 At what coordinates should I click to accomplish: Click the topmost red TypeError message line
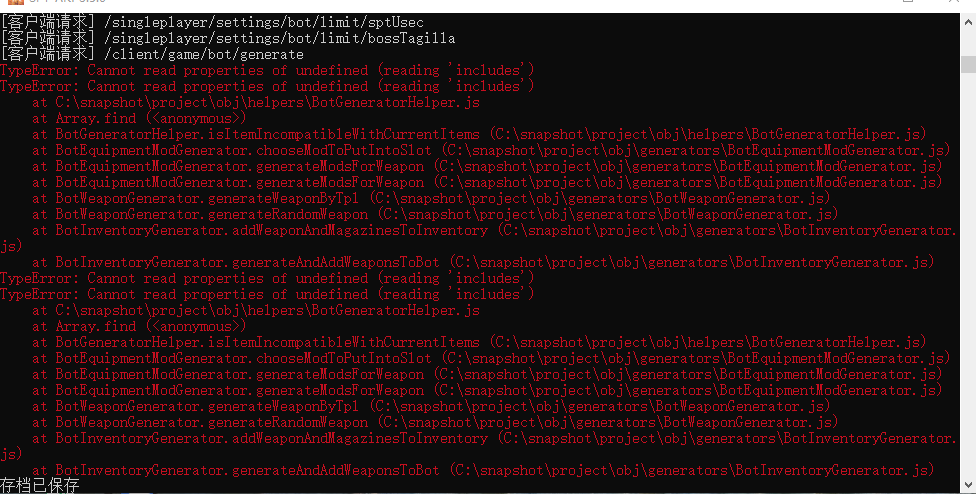click(267, 70)
